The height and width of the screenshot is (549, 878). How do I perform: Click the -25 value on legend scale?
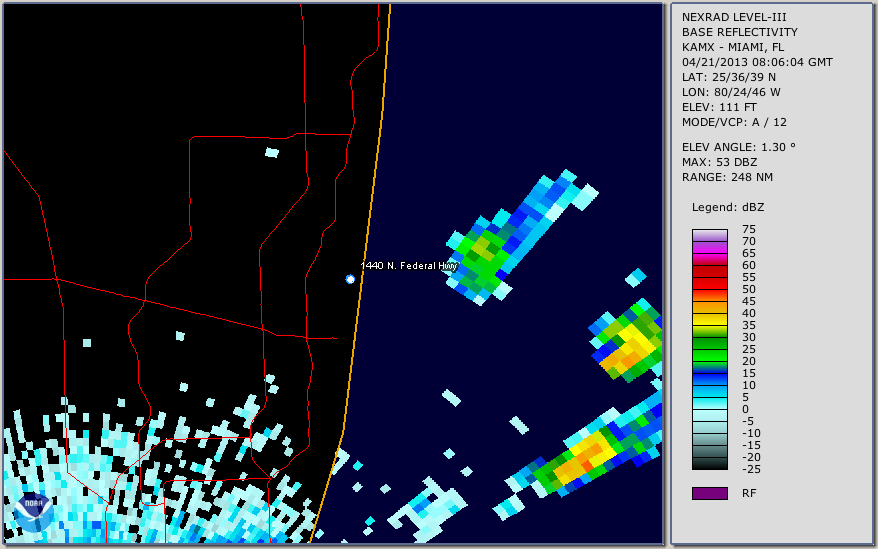coord(749,469)
